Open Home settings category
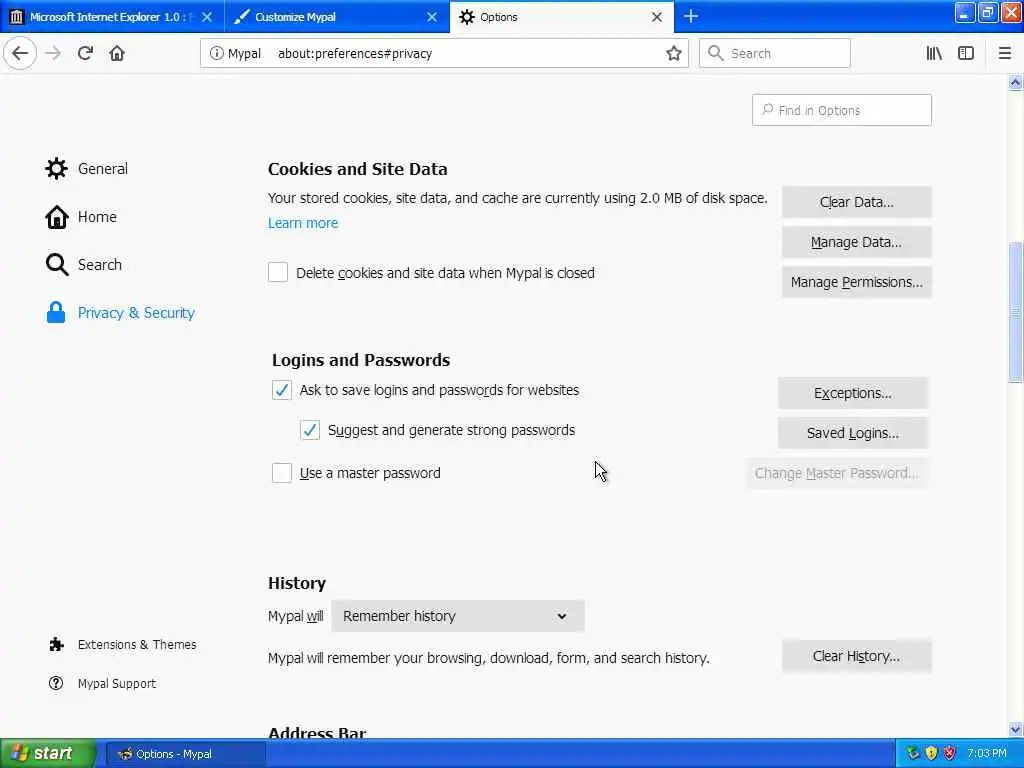Screen dimensions: 1024x768 tap(81, 217)
